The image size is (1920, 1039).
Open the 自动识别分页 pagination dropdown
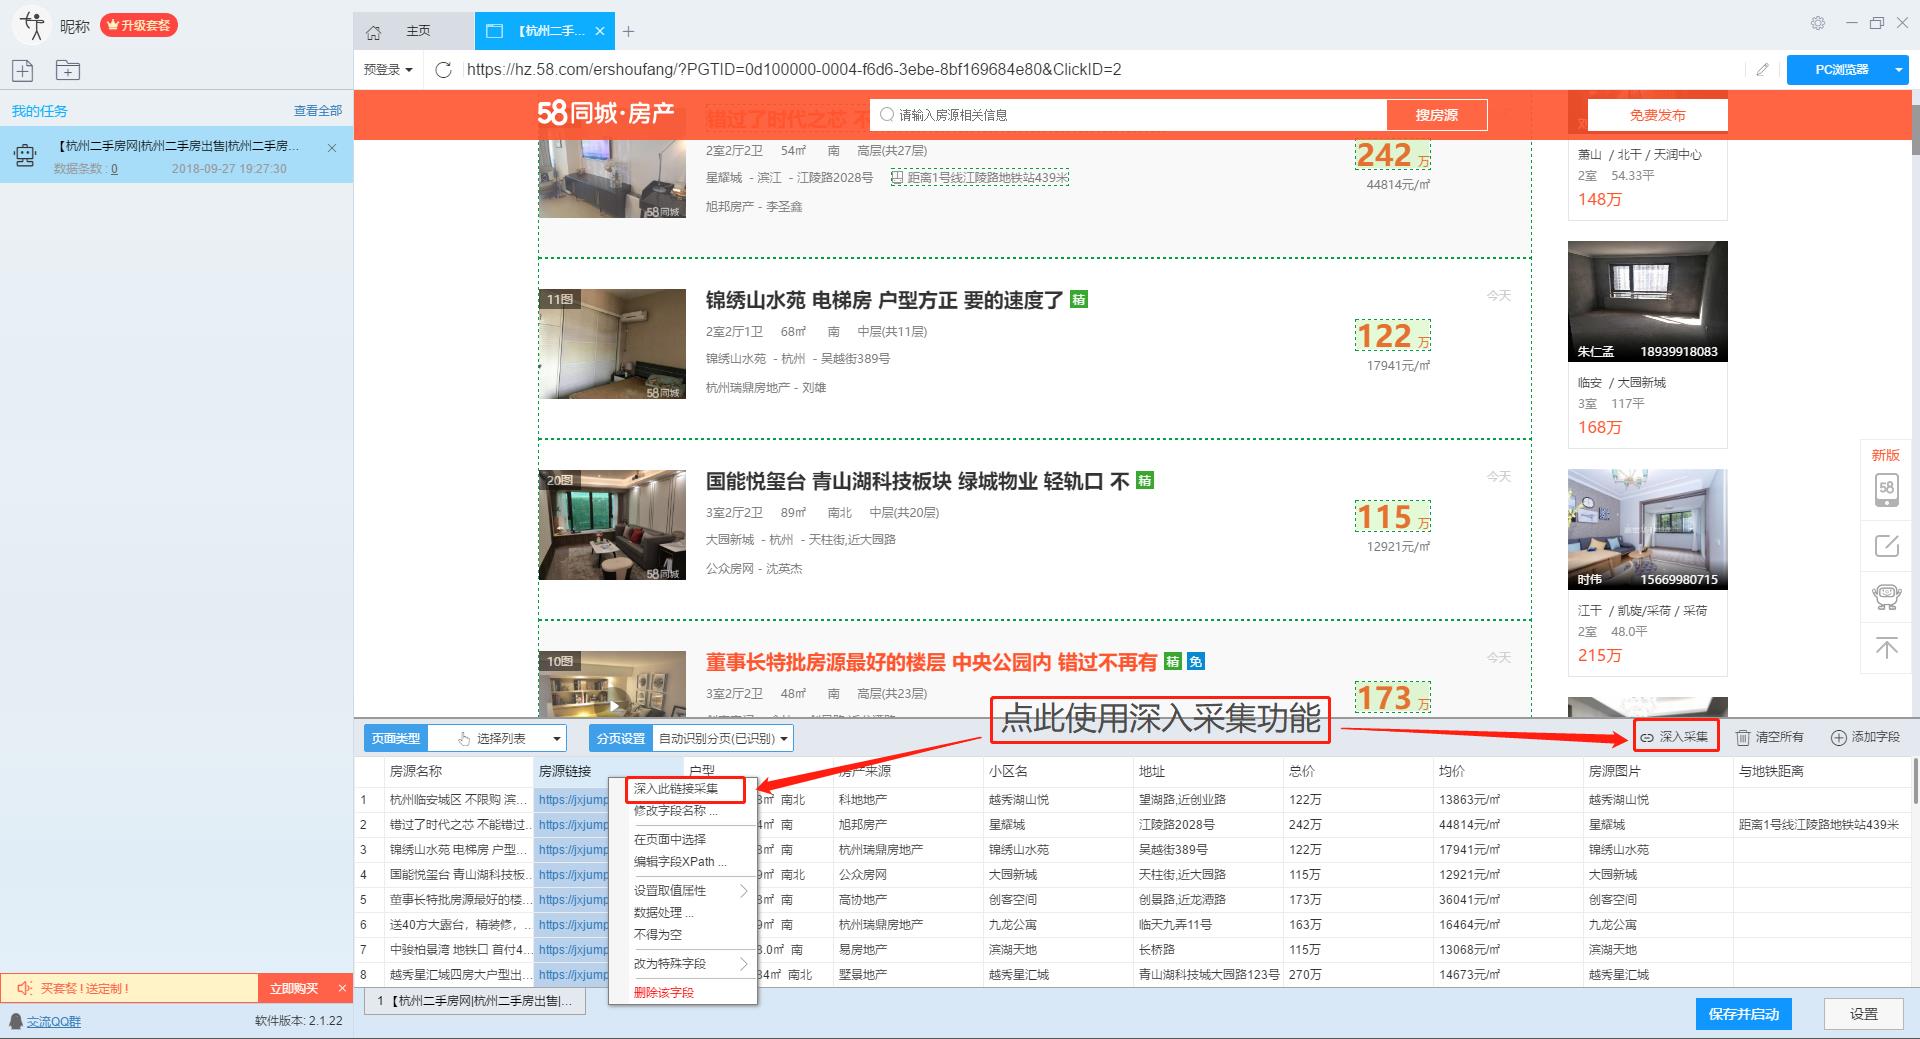[723, 739]
